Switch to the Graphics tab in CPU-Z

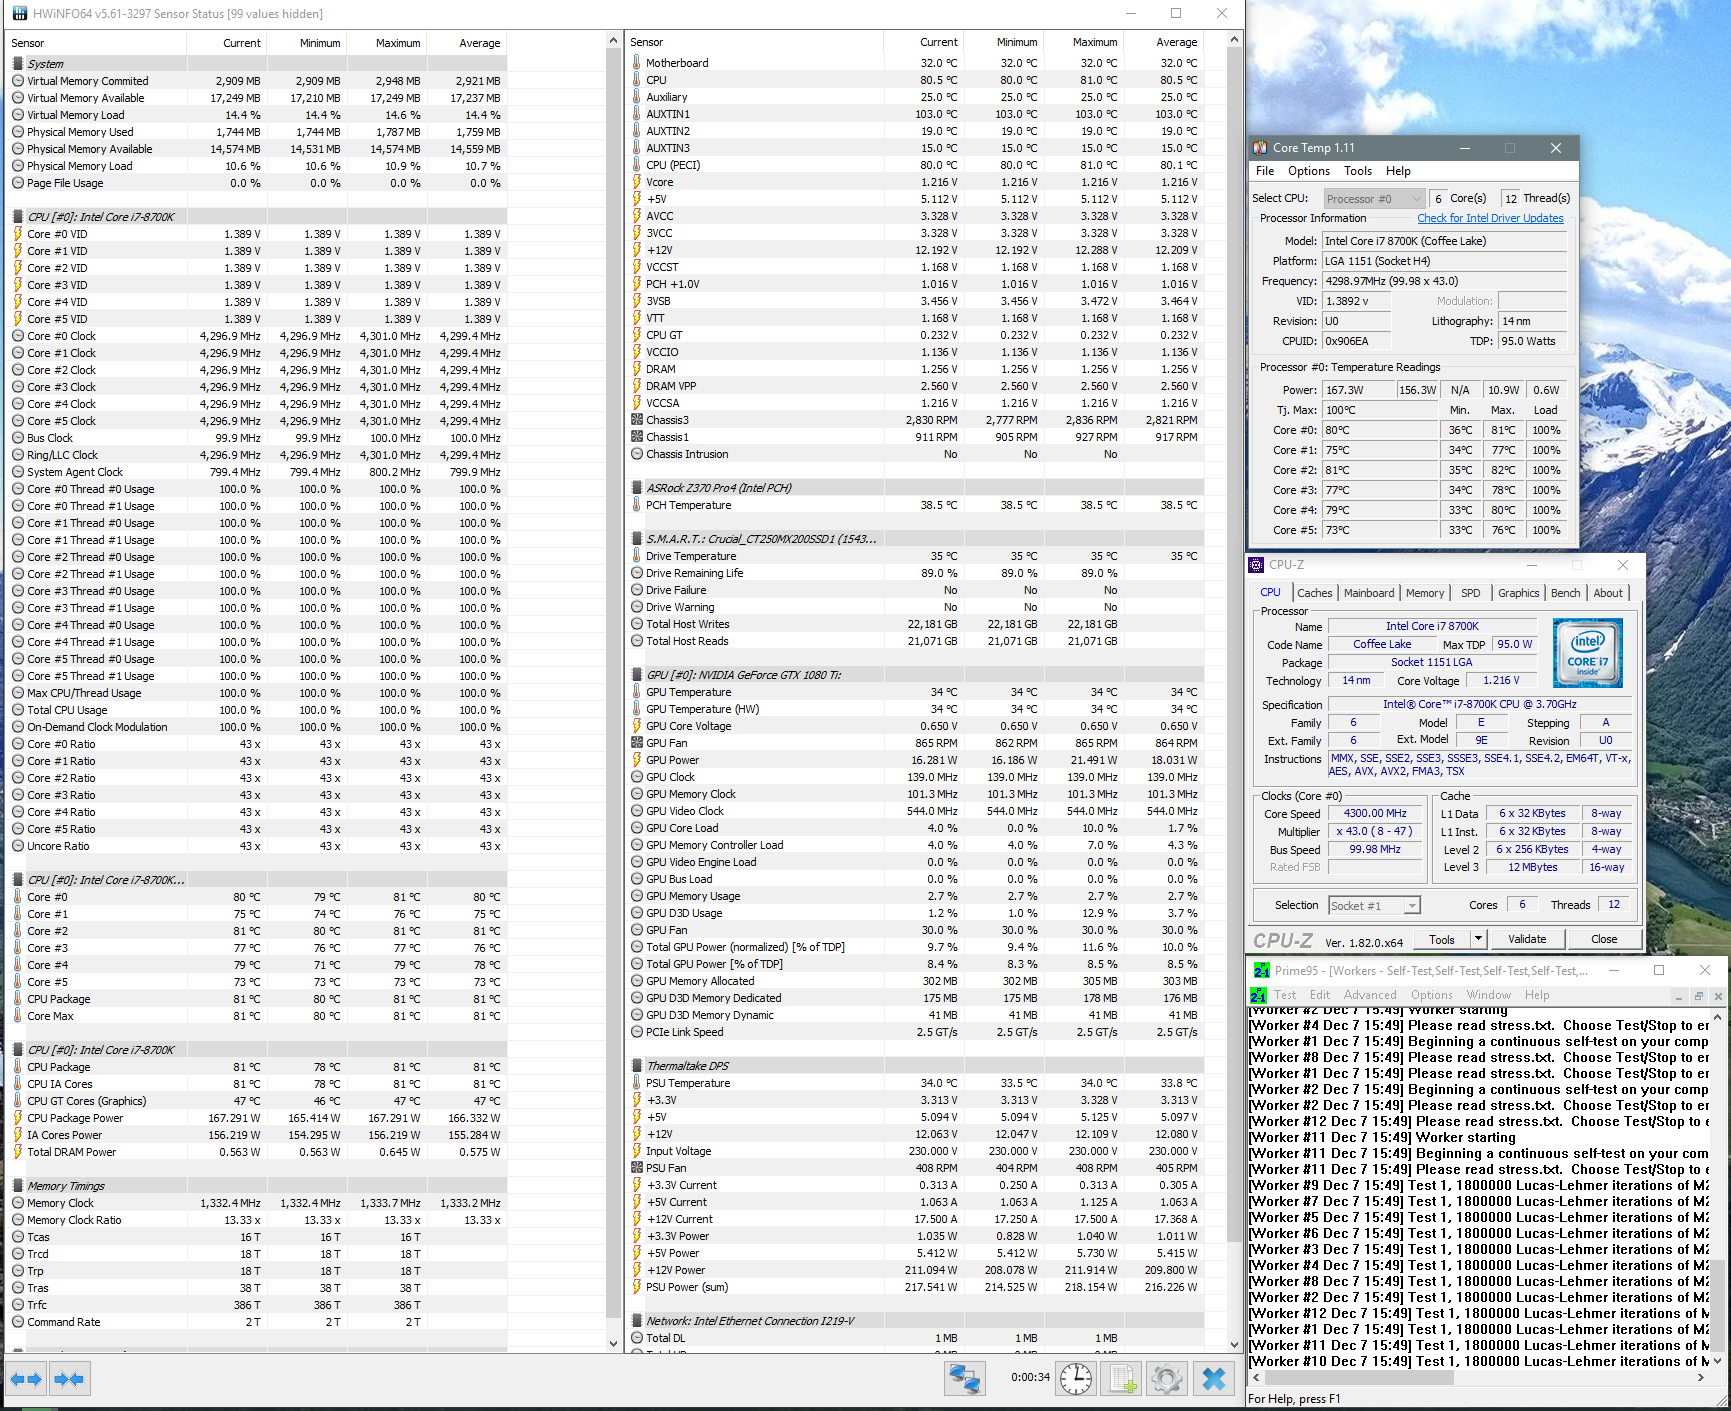1519,593
